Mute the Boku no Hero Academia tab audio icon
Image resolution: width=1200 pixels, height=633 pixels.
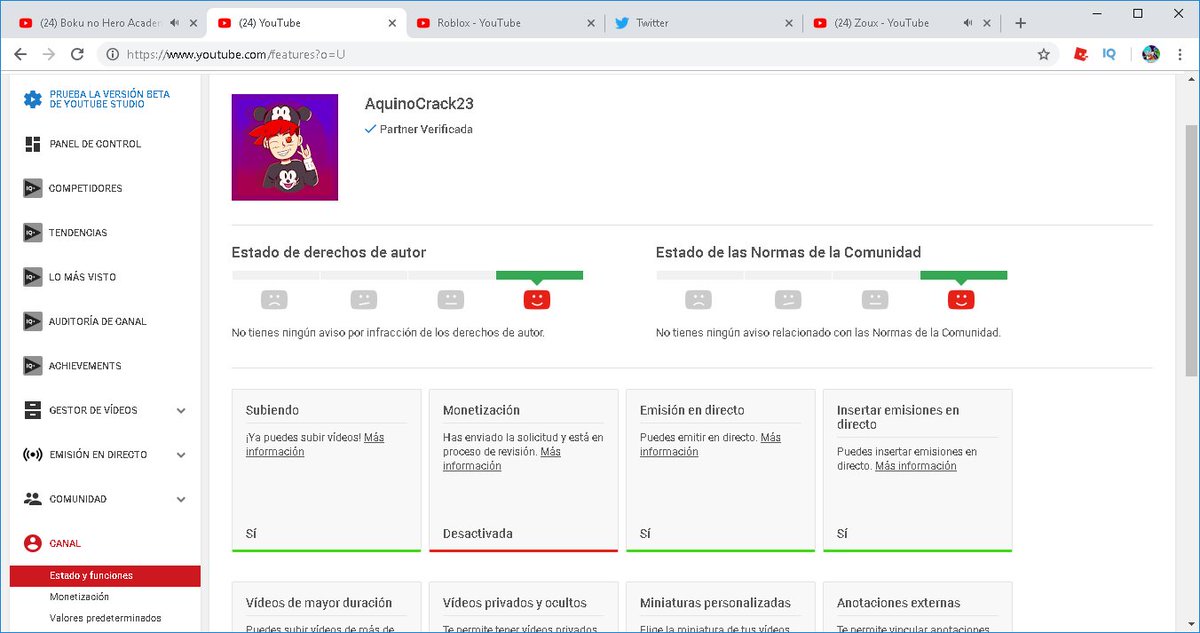click(x=175, y=23)
